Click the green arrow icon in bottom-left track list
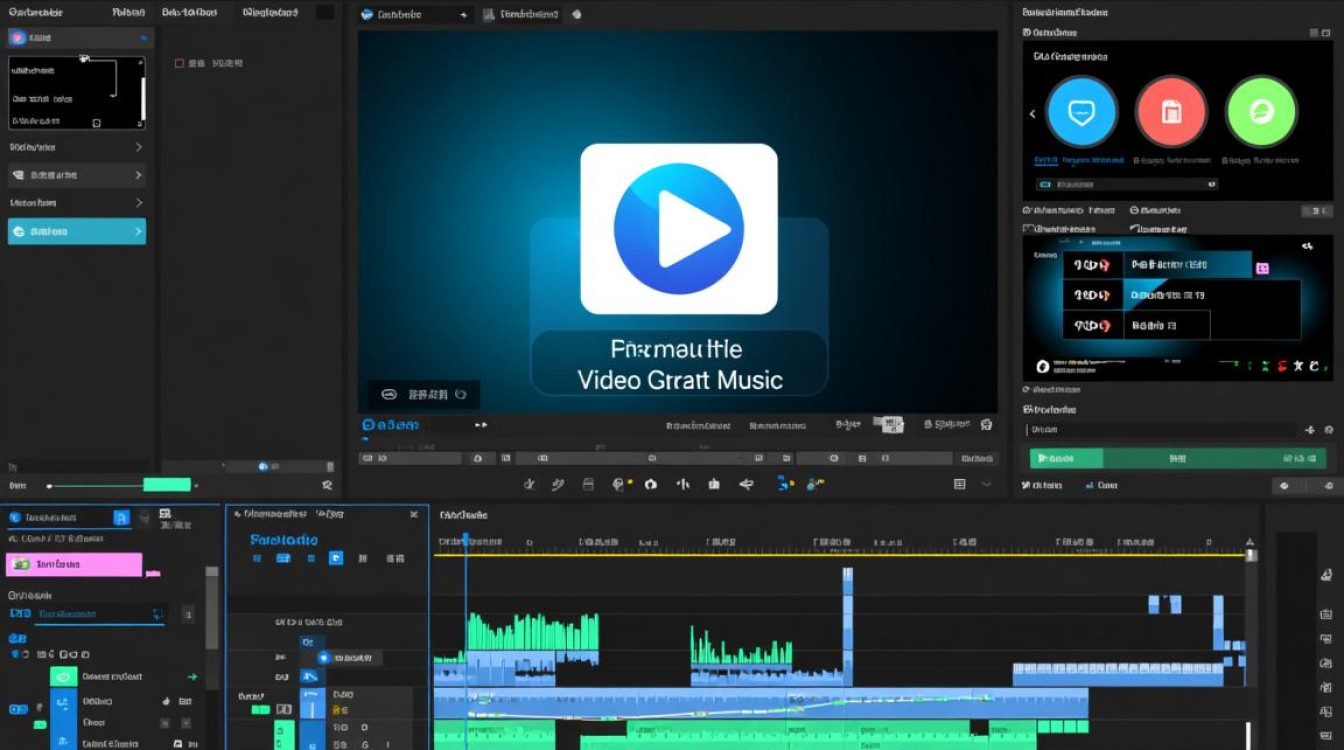 click(x=192, y=677)
